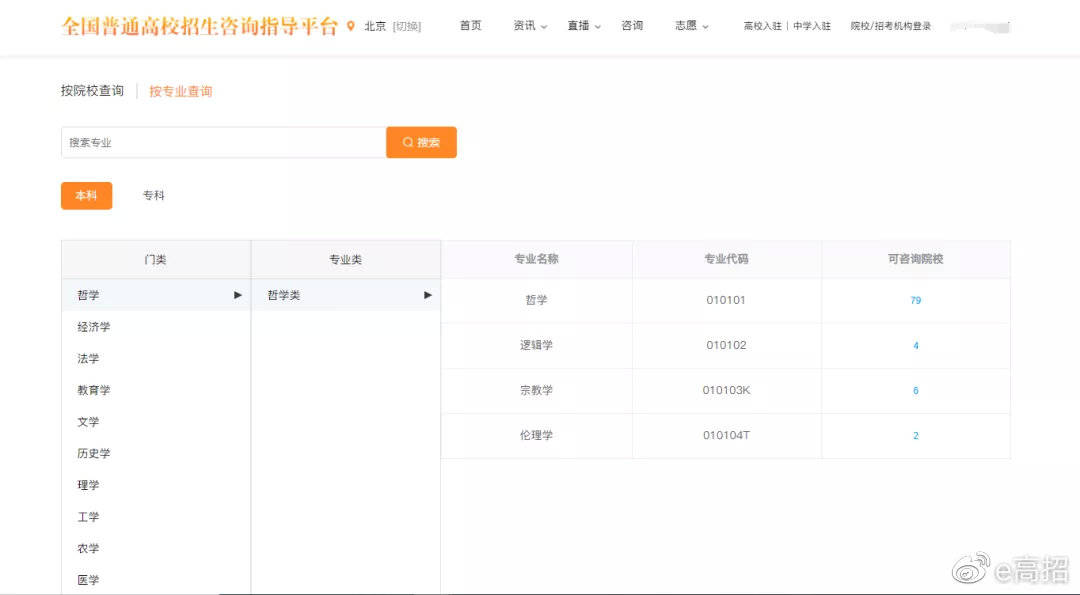Open the 咨询 menu item
Viewport: 1080px width, 595px height.
point(632,25)
